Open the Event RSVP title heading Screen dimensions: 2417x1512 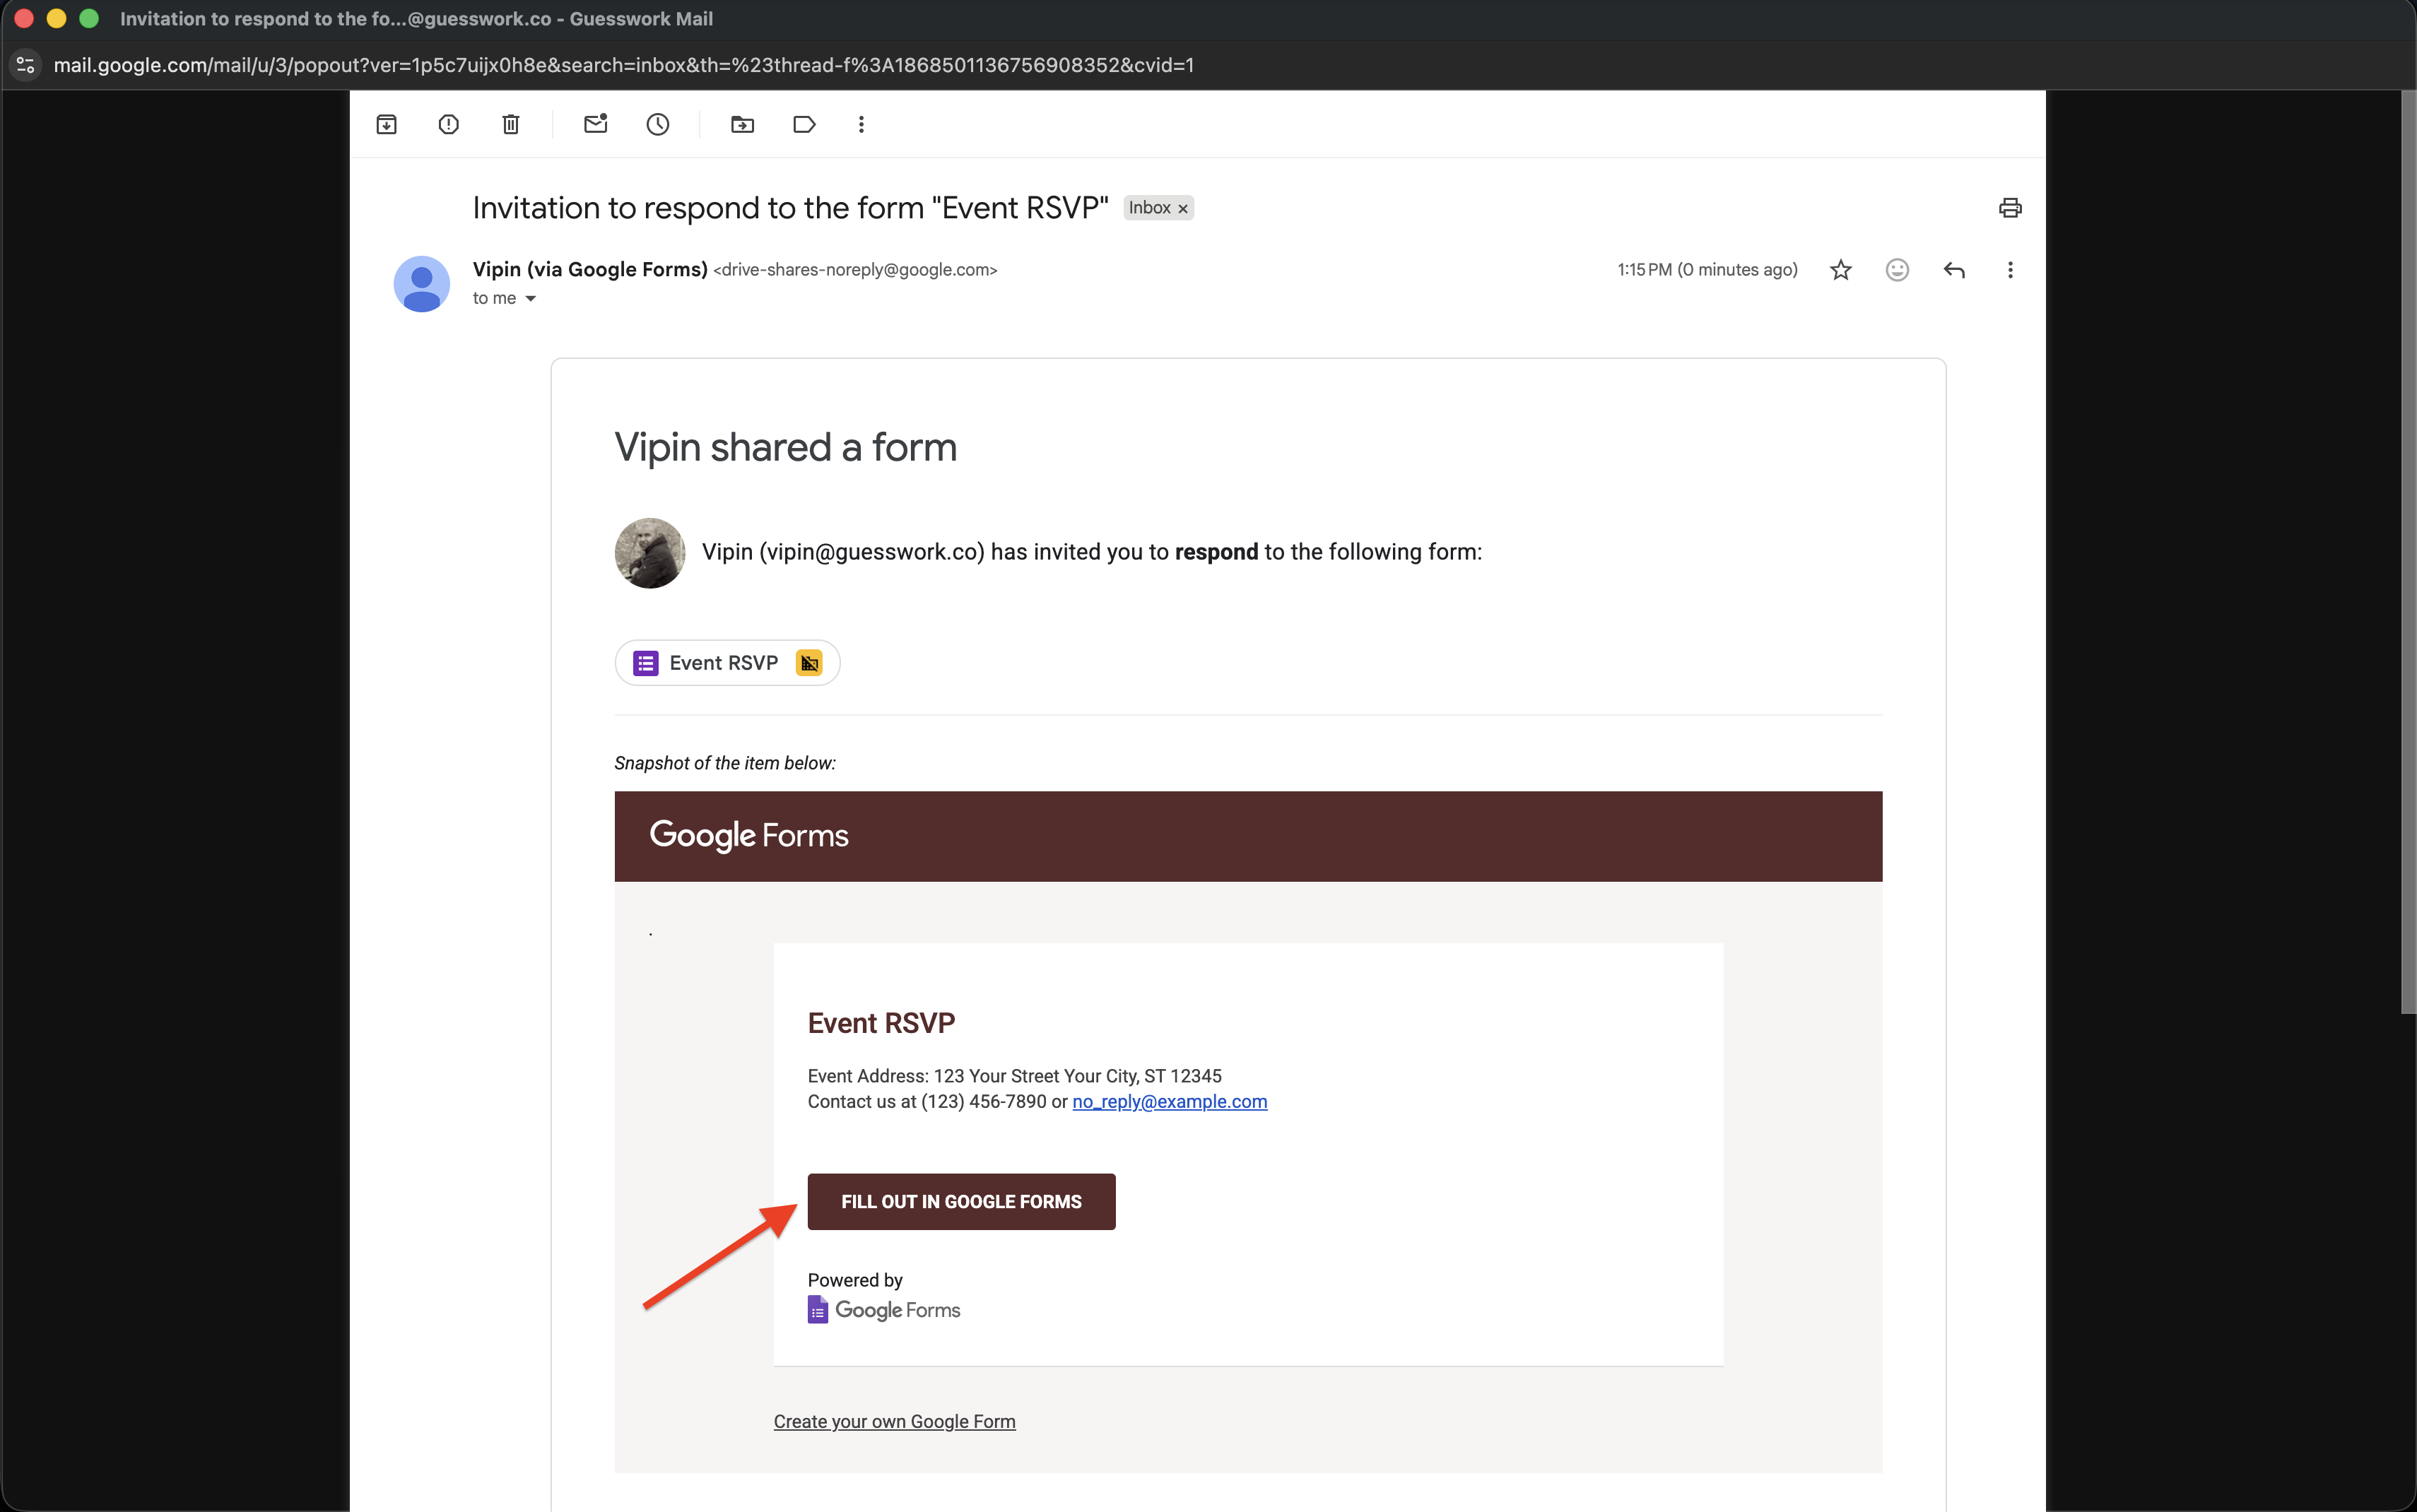[x=881, y=1023]
